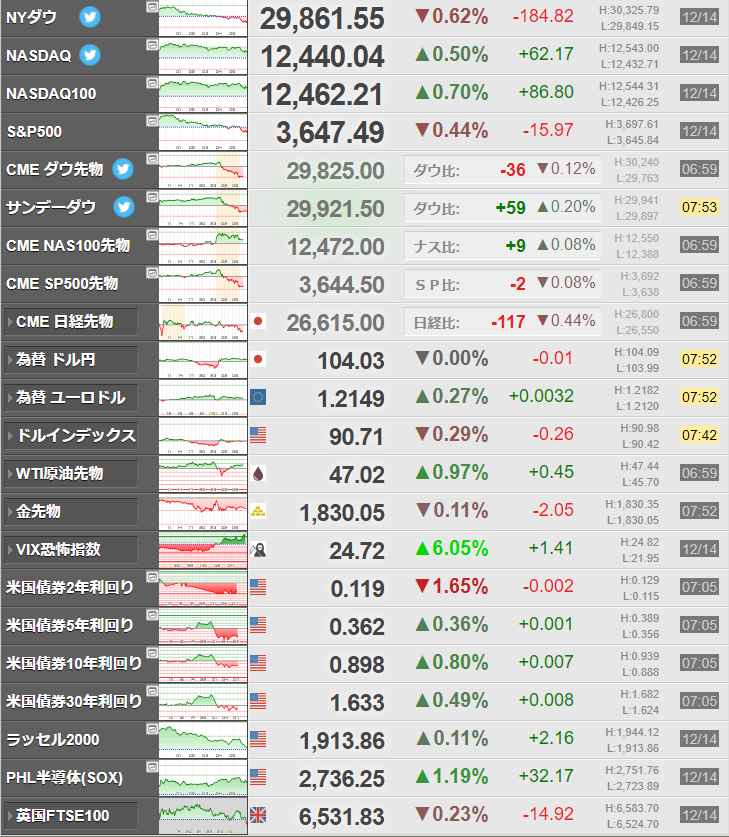Expand the WTI原油先物 button
729x837 pixels.
click(x=70, y=473)
